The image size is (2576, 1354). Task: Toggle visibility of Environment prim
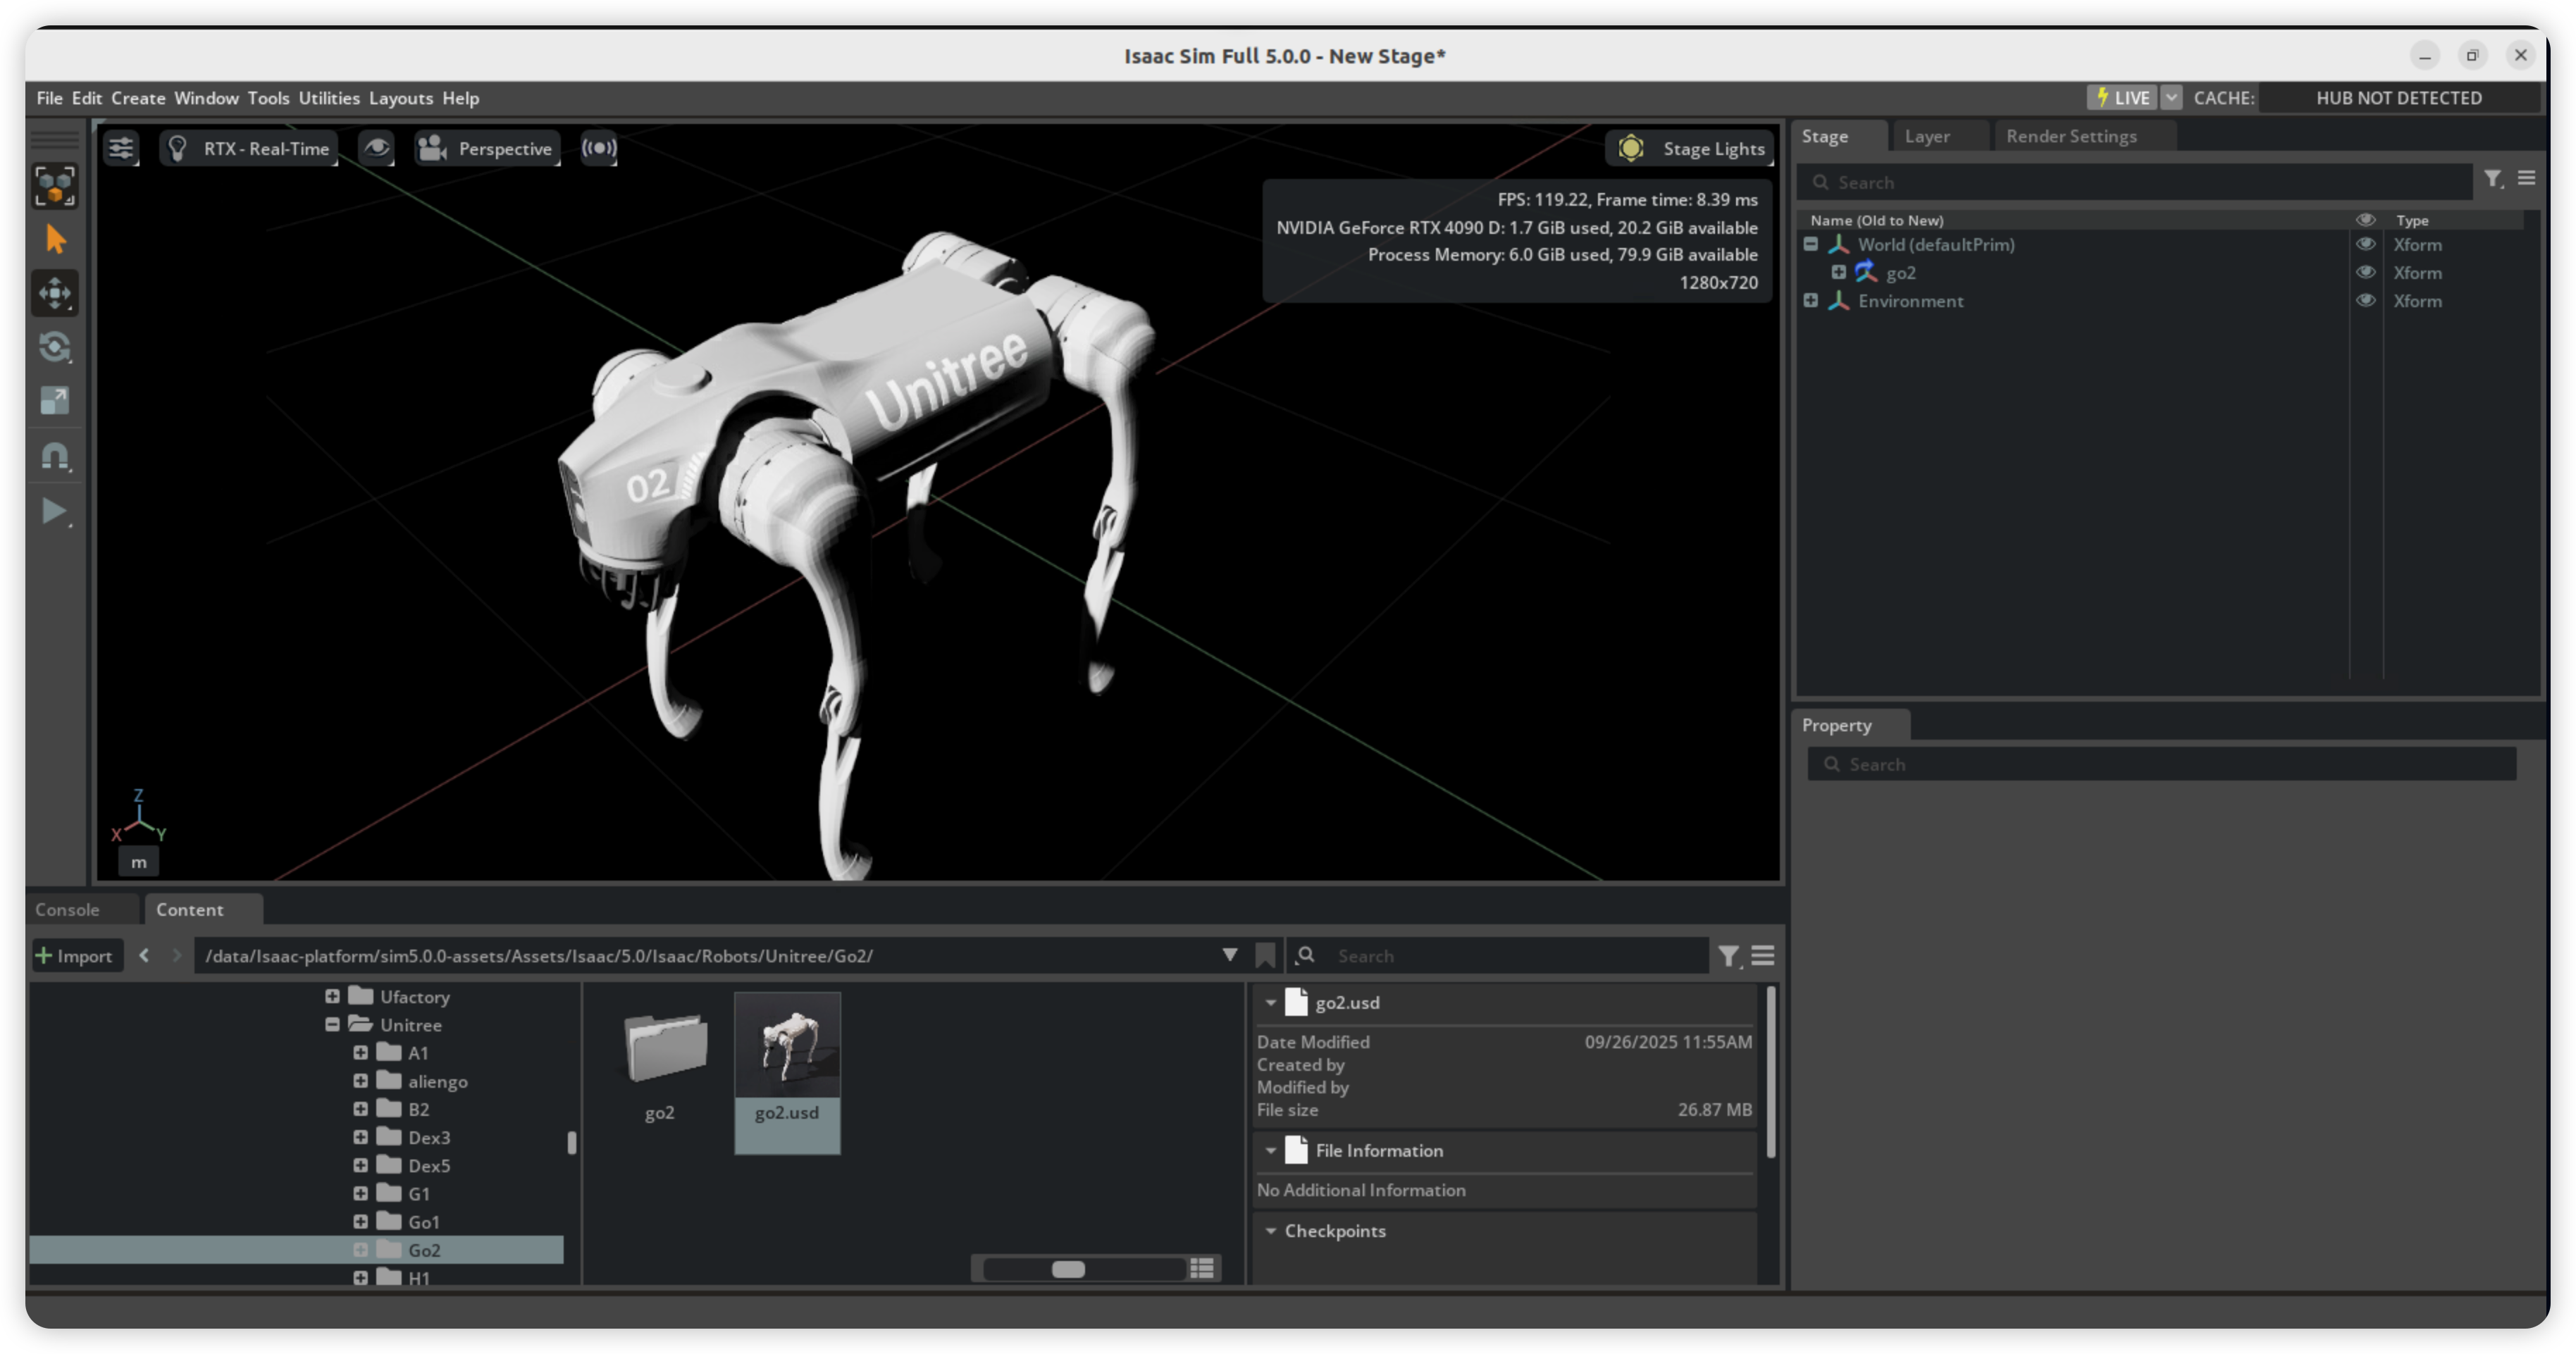2365,300
